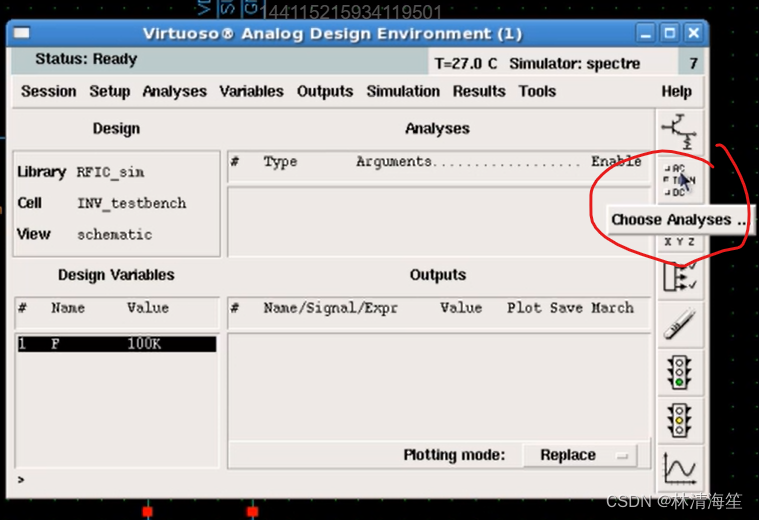Start simulation with green traffic light icon
The height and width of the screenshot is (520, 759).
[x=679, y=372]
